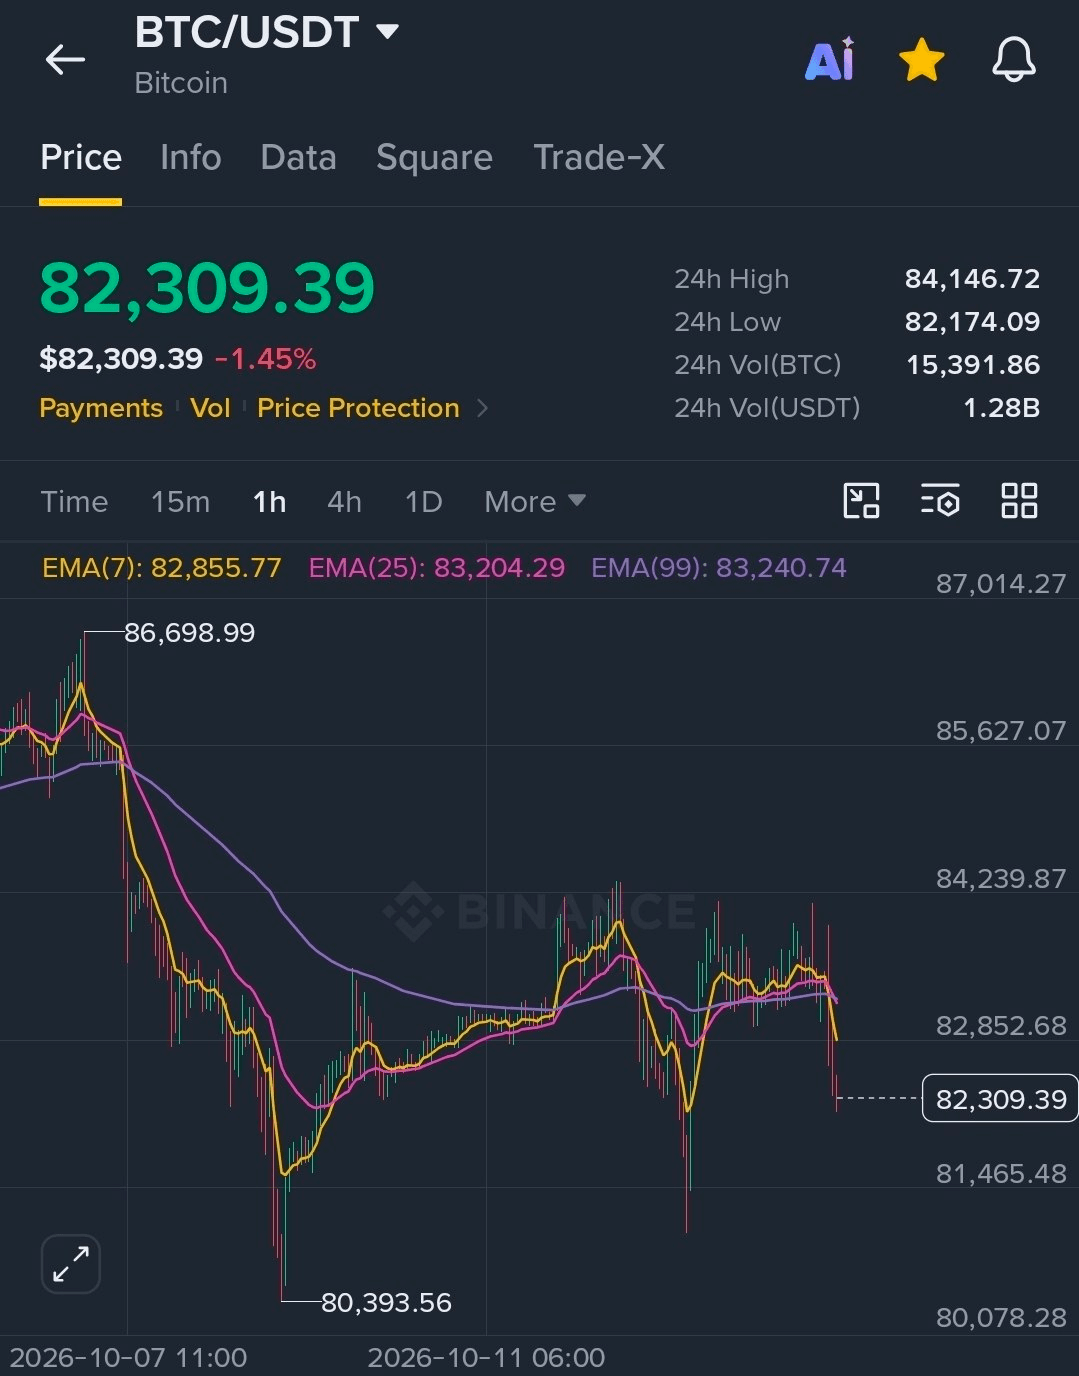Click the 2026-10-11 06:00 time axis label
1079x1376 pixels.
click(x=486, y=1357)
